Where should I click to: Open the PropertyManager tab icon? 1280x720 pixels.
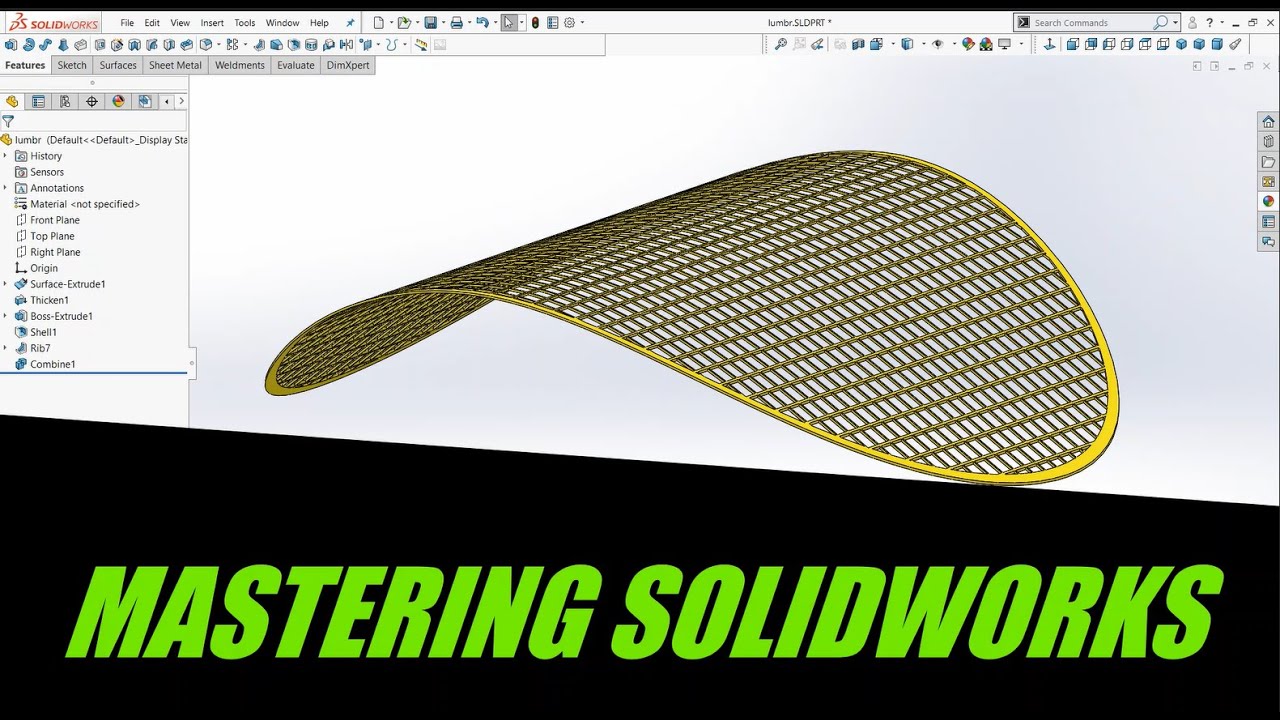click(x=38, y=101)
